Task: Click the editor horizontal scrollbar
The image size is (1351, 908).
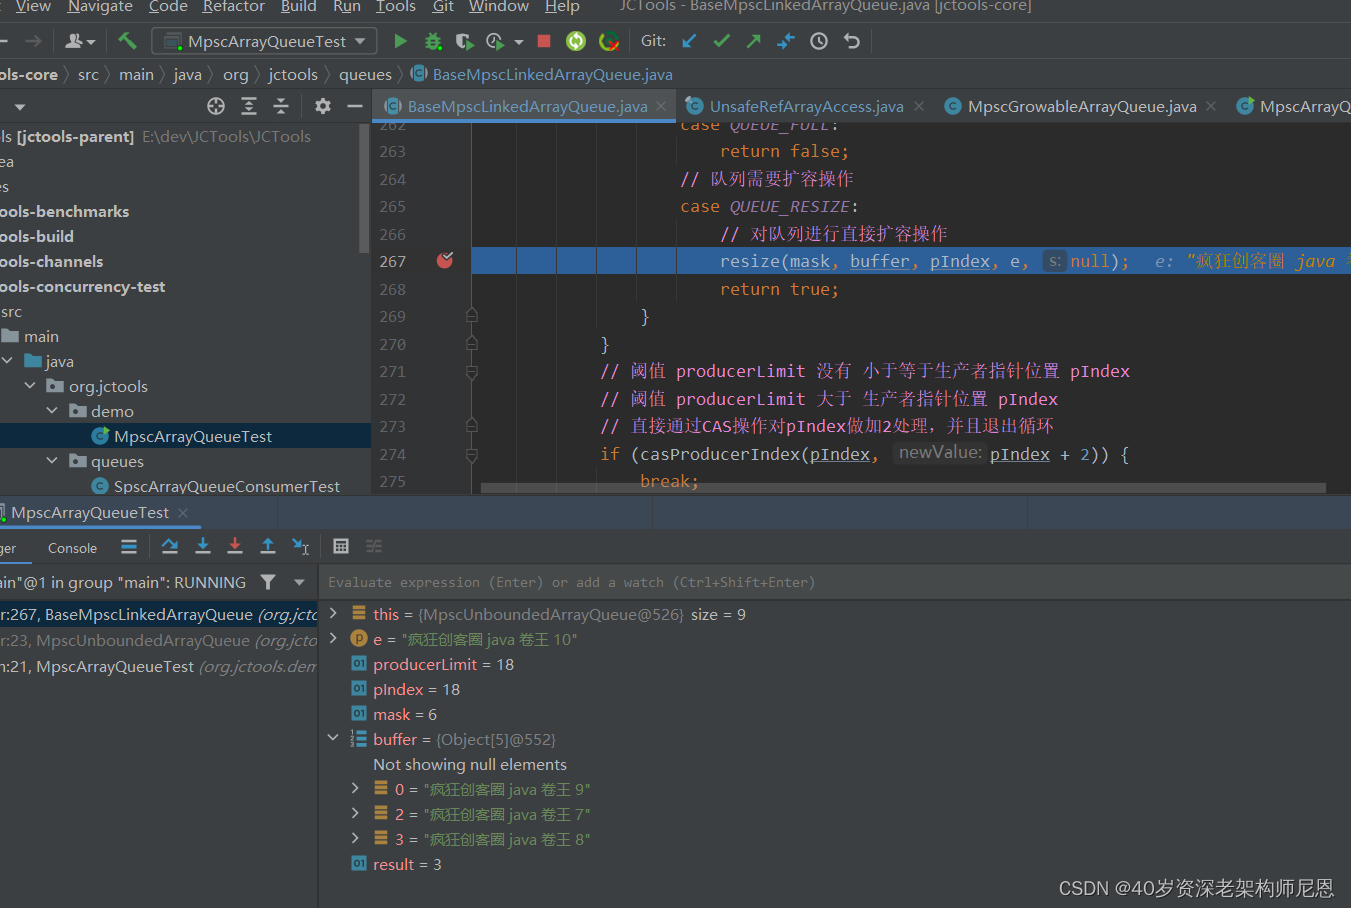Action: [x=903, y=488]
